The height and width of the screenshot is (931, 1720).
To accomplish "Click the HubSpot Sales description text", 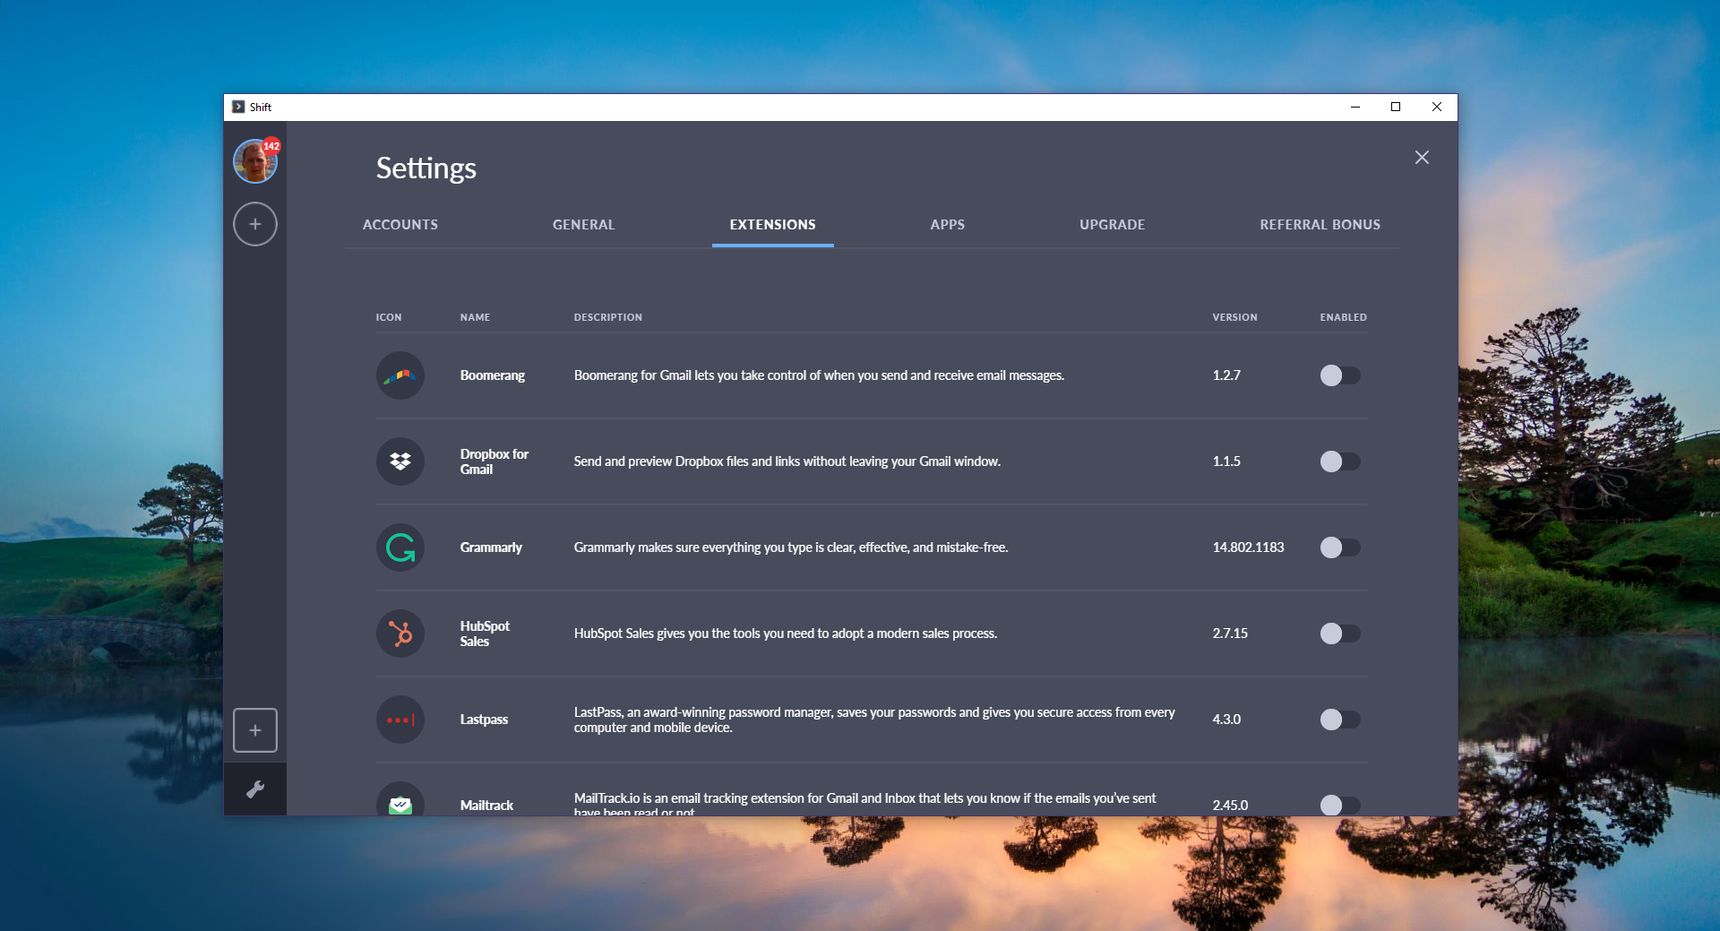I will [x=785, y=634].
